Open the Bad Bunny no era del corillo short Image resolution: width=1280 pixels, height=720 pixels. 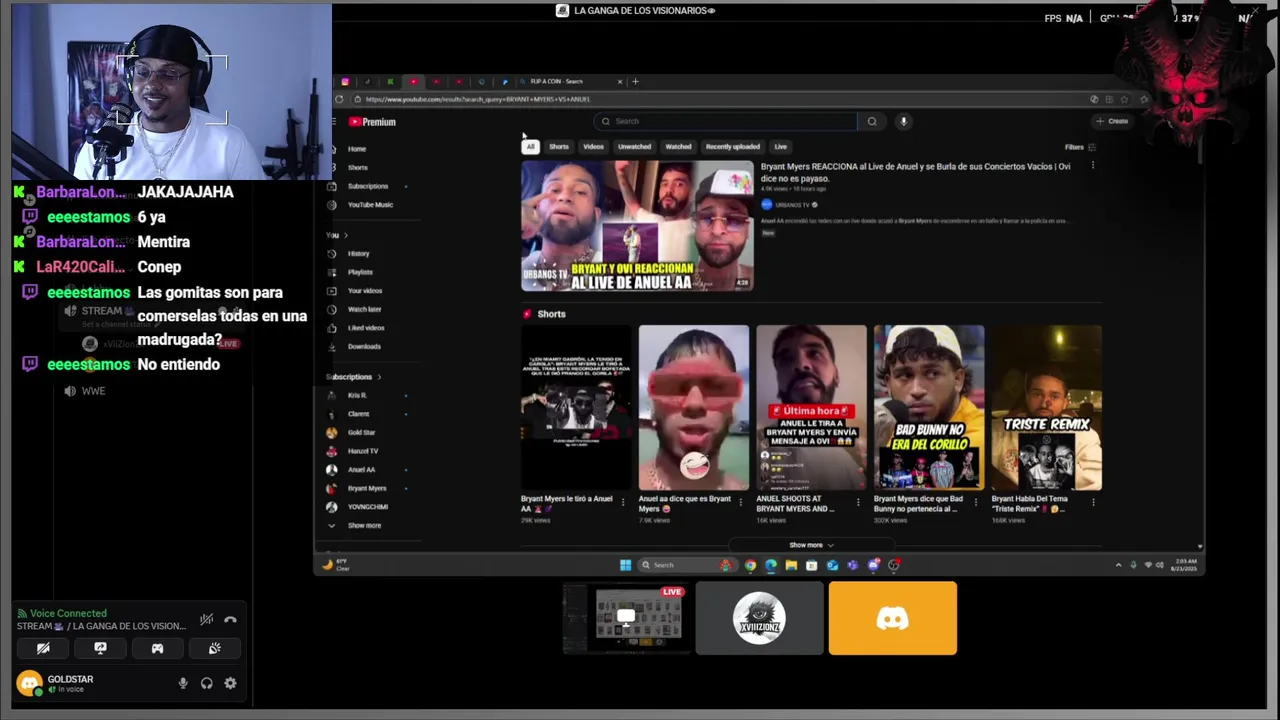tap(928, 408)
